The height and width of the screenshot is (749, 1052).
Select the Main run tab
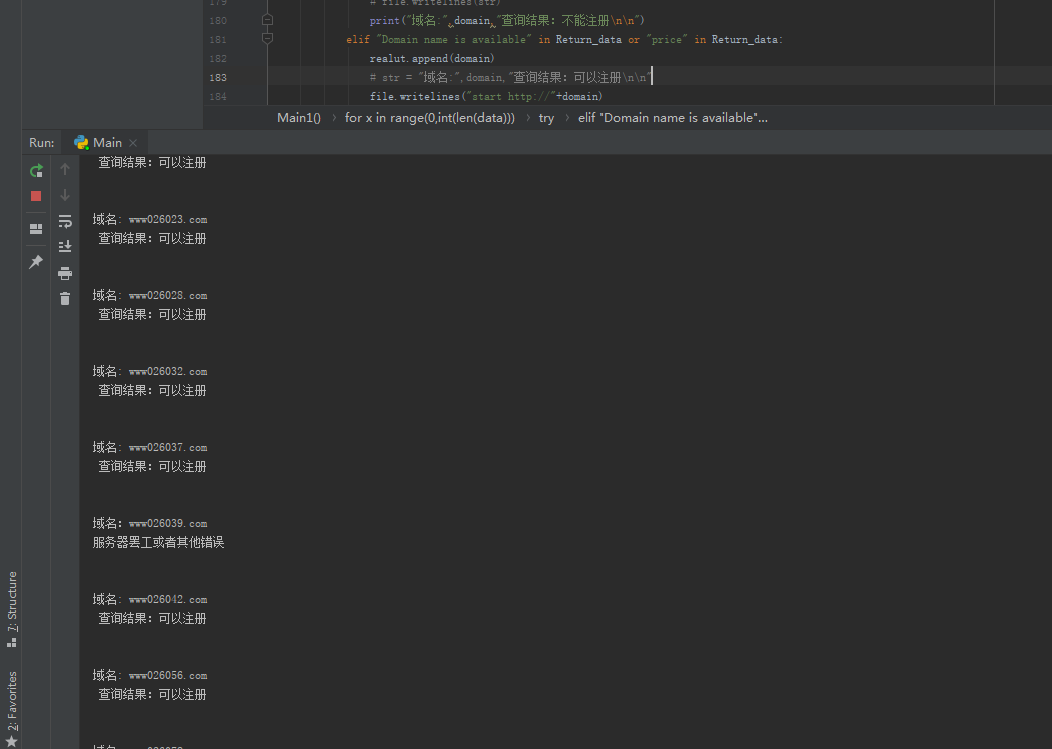tap(104, 142)
